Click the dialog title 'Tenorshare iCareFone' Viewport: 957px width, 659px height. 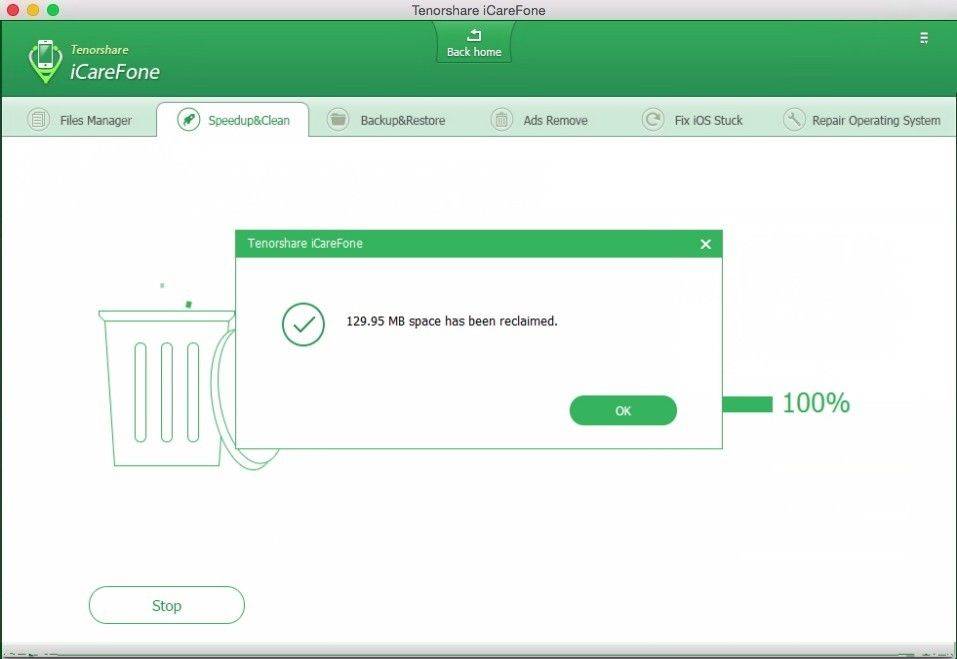(x=305, y=243)
